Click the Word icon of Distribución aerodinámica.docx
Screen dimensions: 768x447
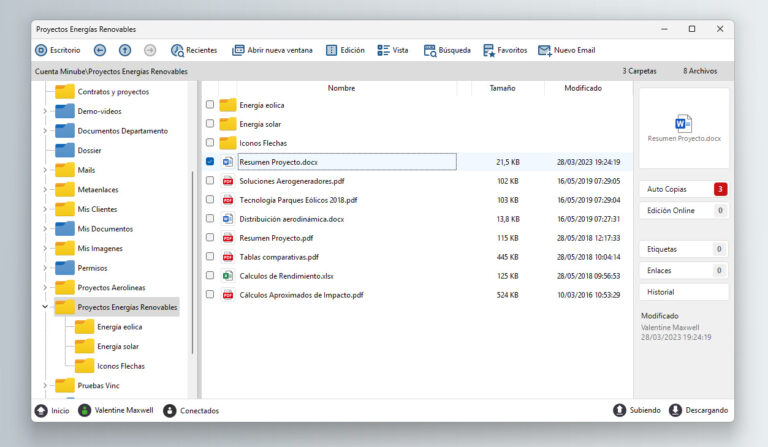[228, 219]
